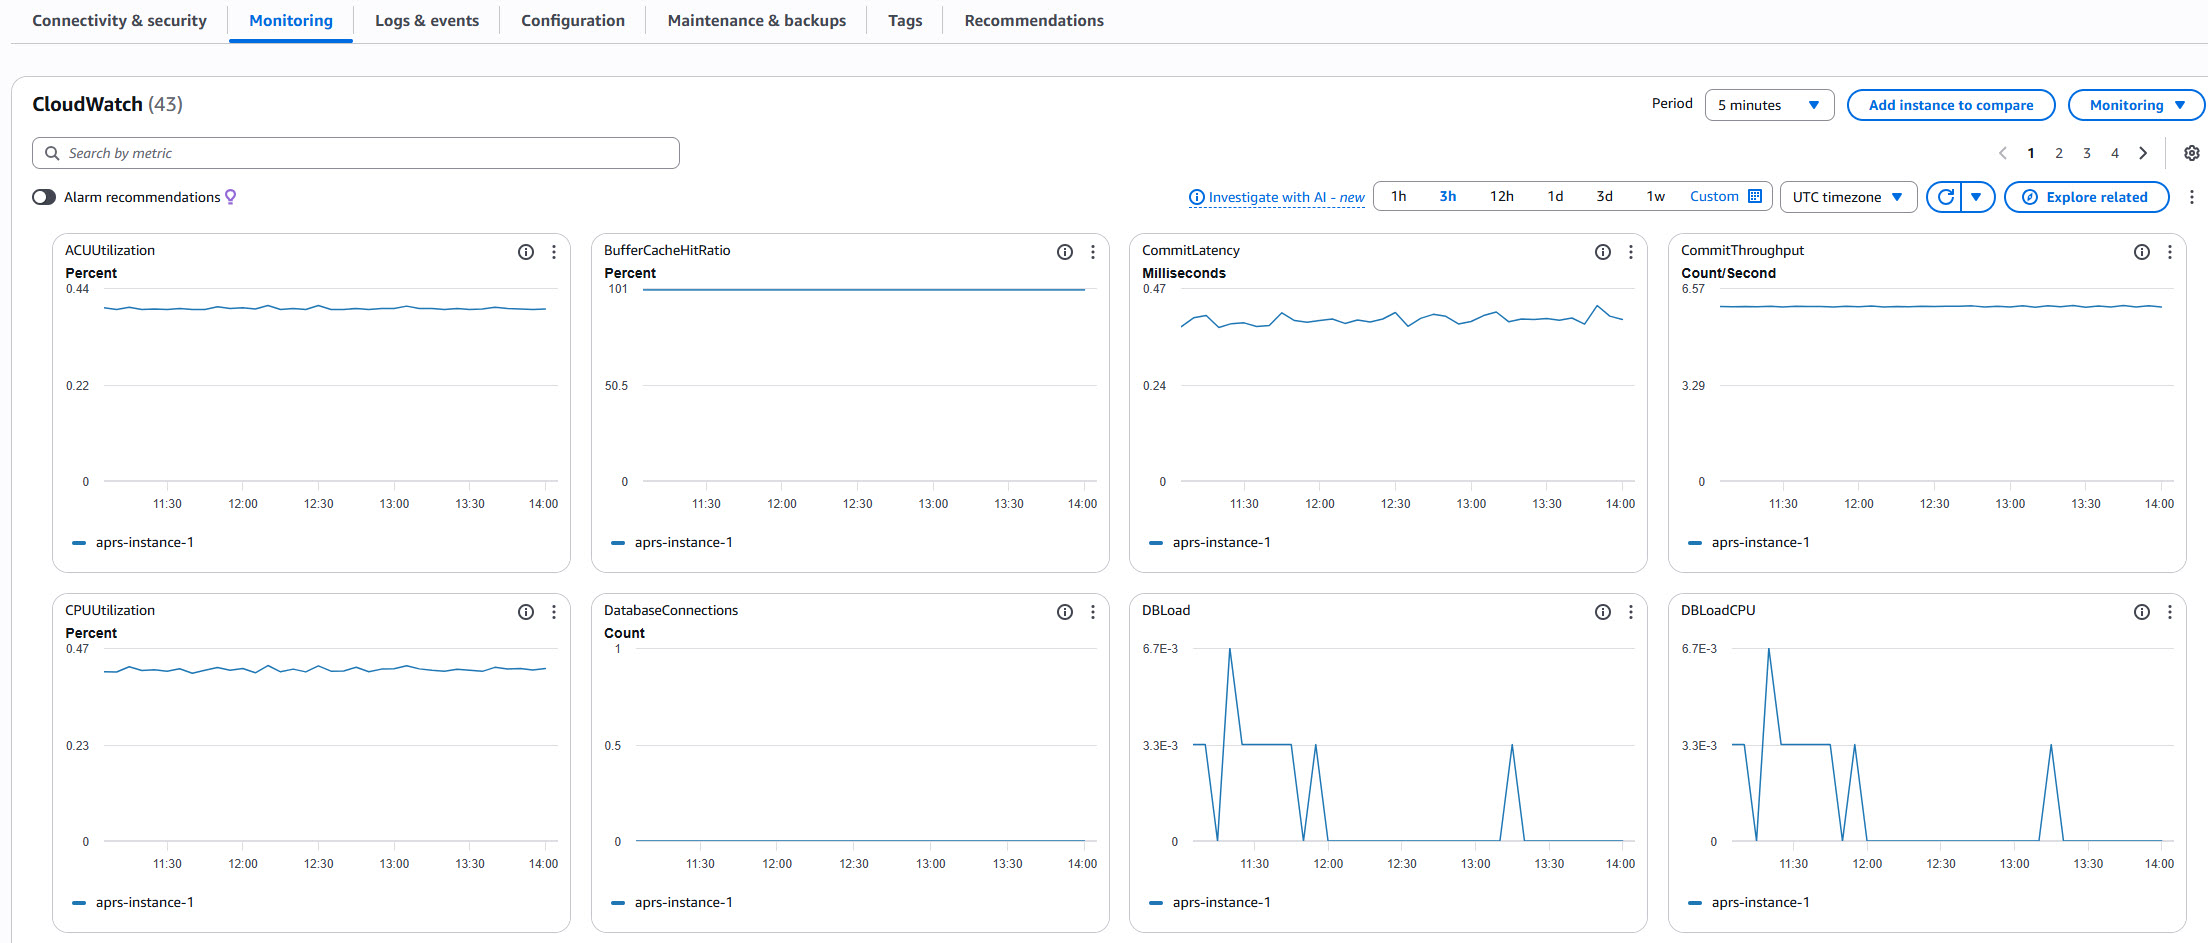
Task: Open CloudWatch settings gear icon
Action: pos(2191,153)
